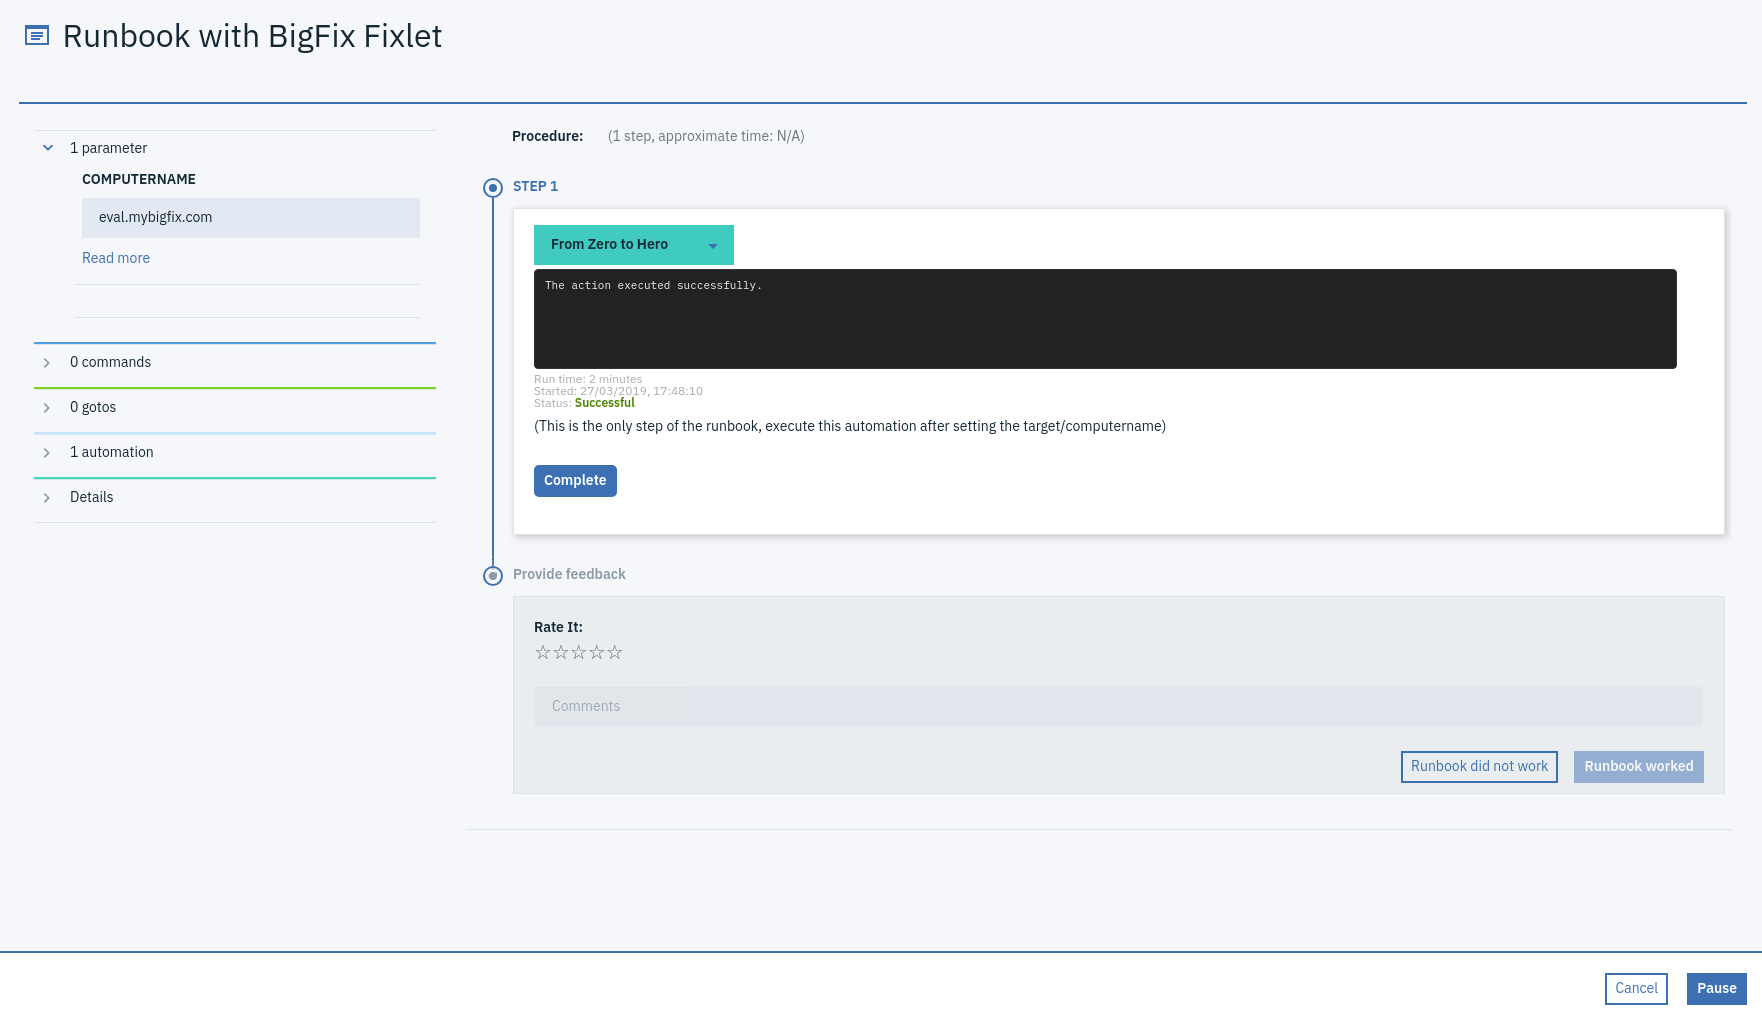Click the 1 automation label text
Viewport: 1762px width, 1013px height.
click(x=112, y=452)
